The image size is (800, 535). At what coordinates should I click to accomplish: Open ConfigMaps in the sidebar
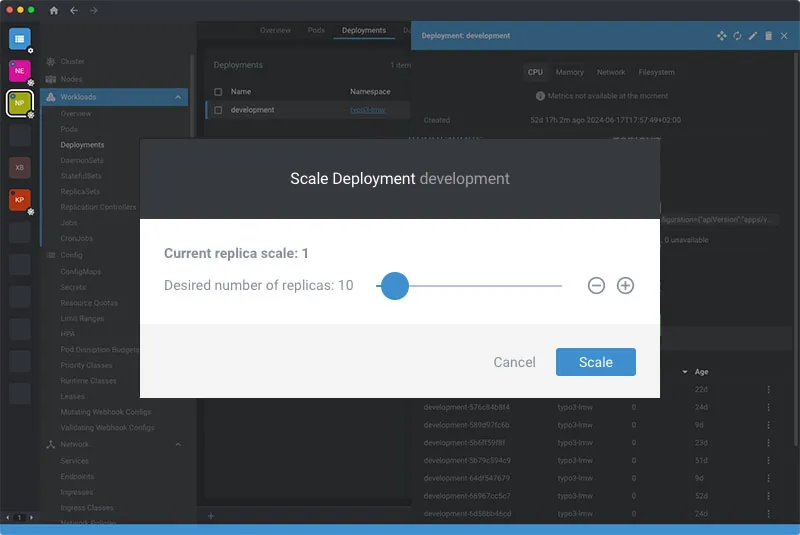[x=81, y=271]
